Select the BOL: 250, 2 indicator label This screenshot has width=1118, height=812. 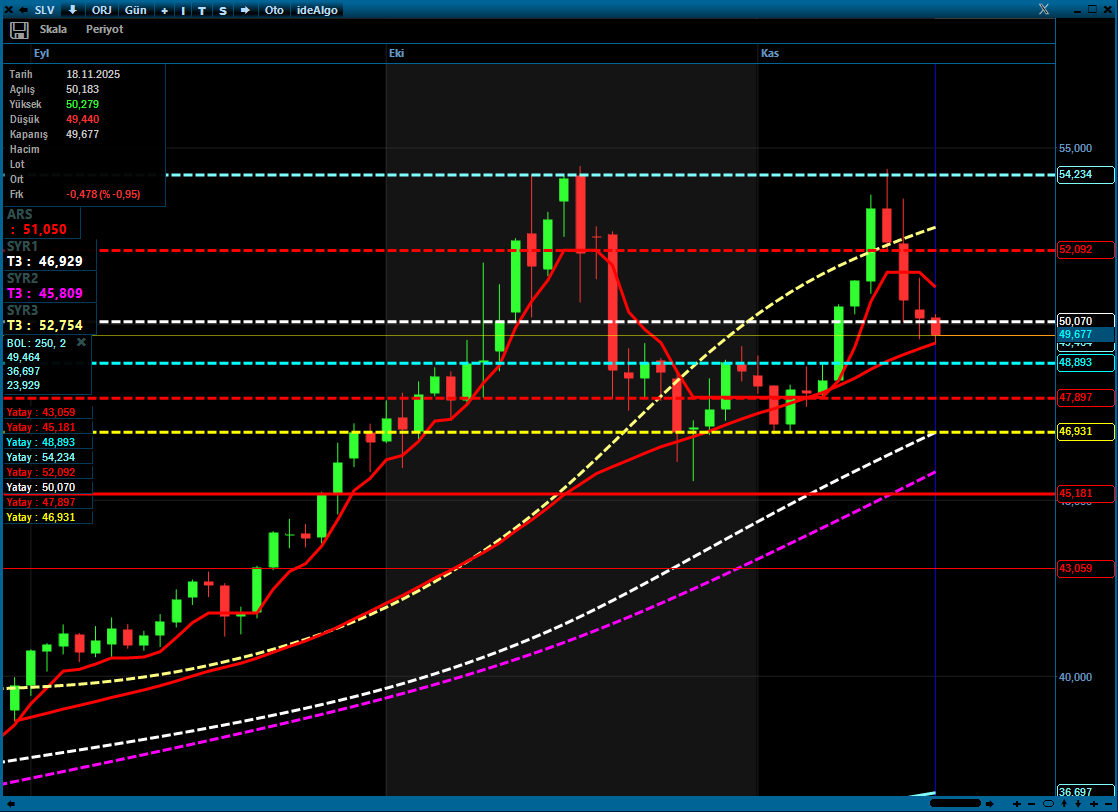[x=36, y=343]
